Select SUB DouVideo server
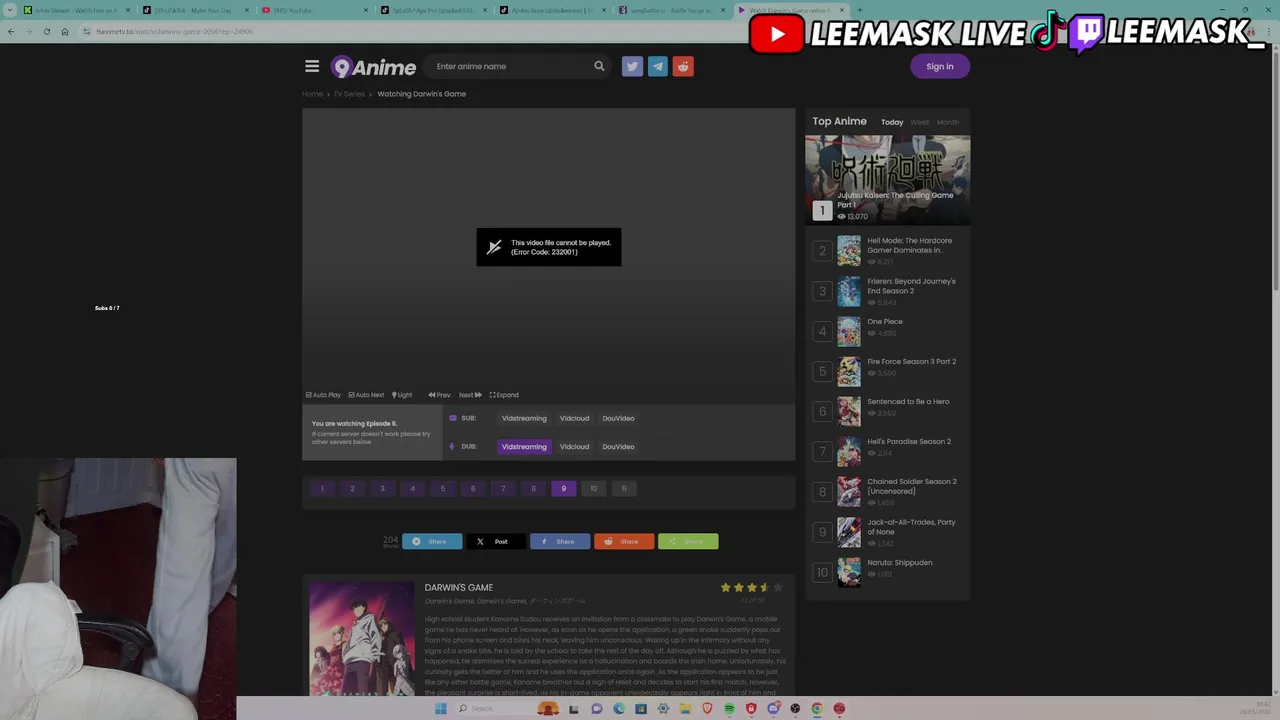Screen dimensions: 1280x720 [618, 418]
